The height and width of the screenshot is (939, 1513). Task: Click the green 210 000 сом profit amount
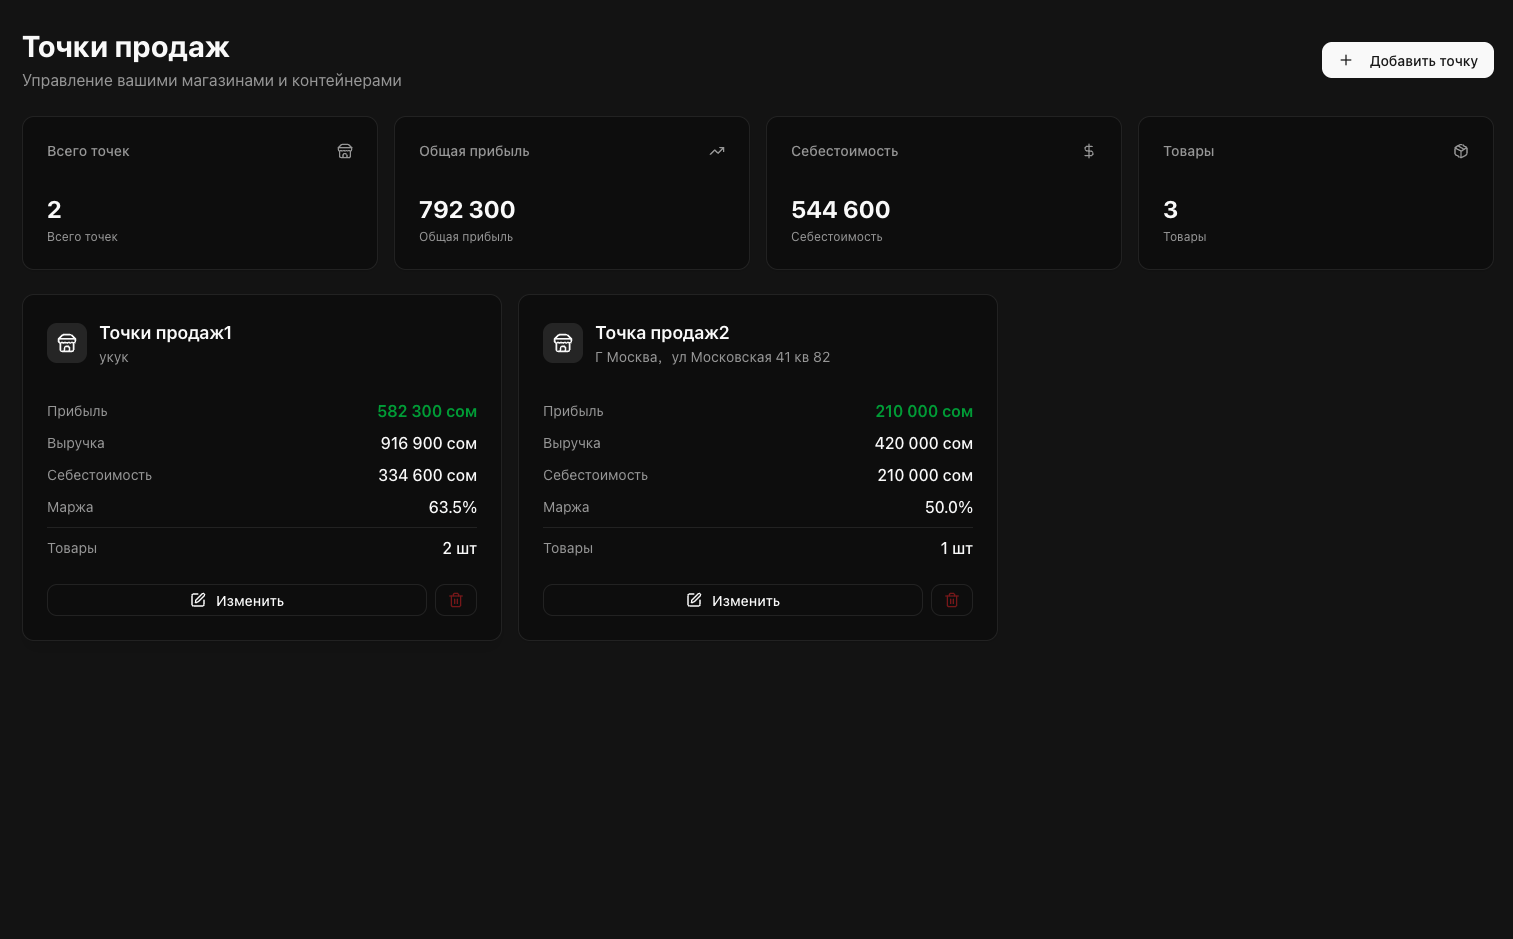click(x=923, y=411)
